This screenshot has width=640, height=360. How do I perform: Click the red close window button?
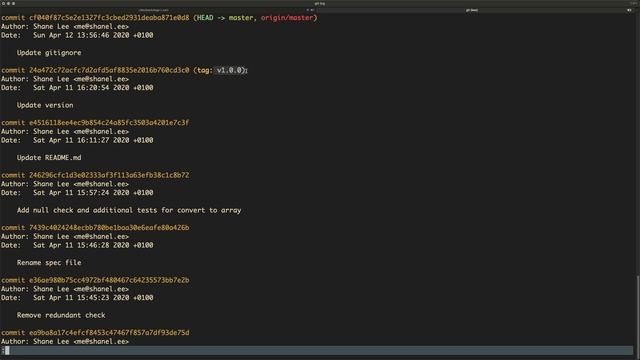coord(3,3)
